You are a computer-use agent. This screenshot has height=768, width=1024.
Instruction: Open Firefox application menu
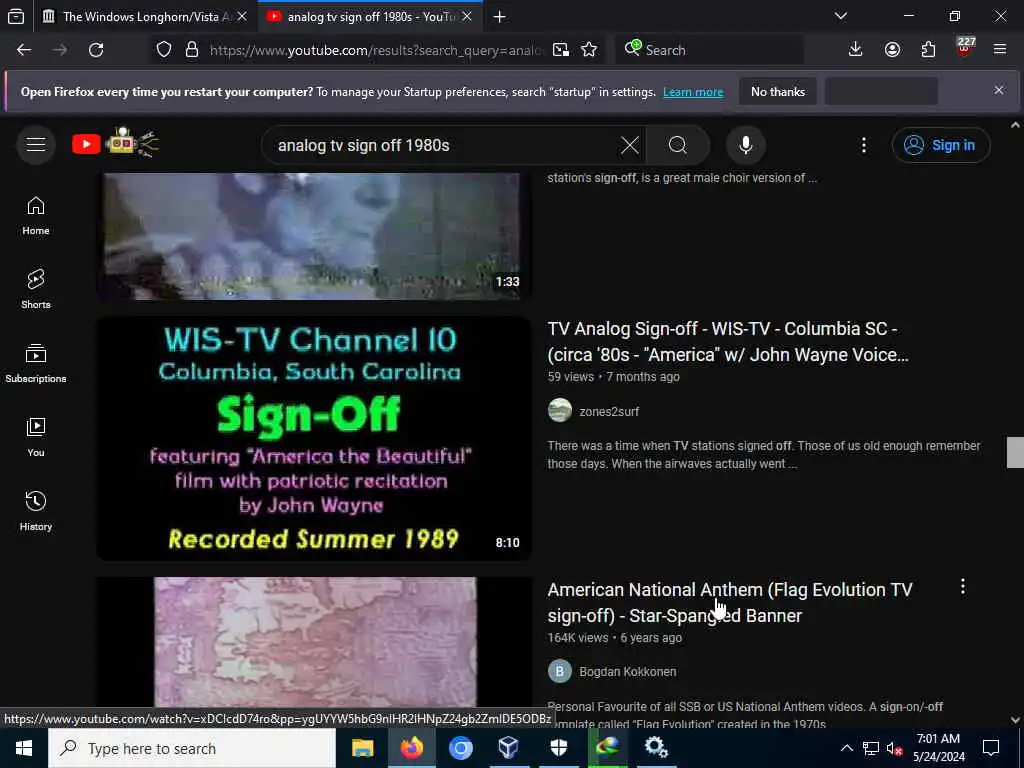point(1000,50)
